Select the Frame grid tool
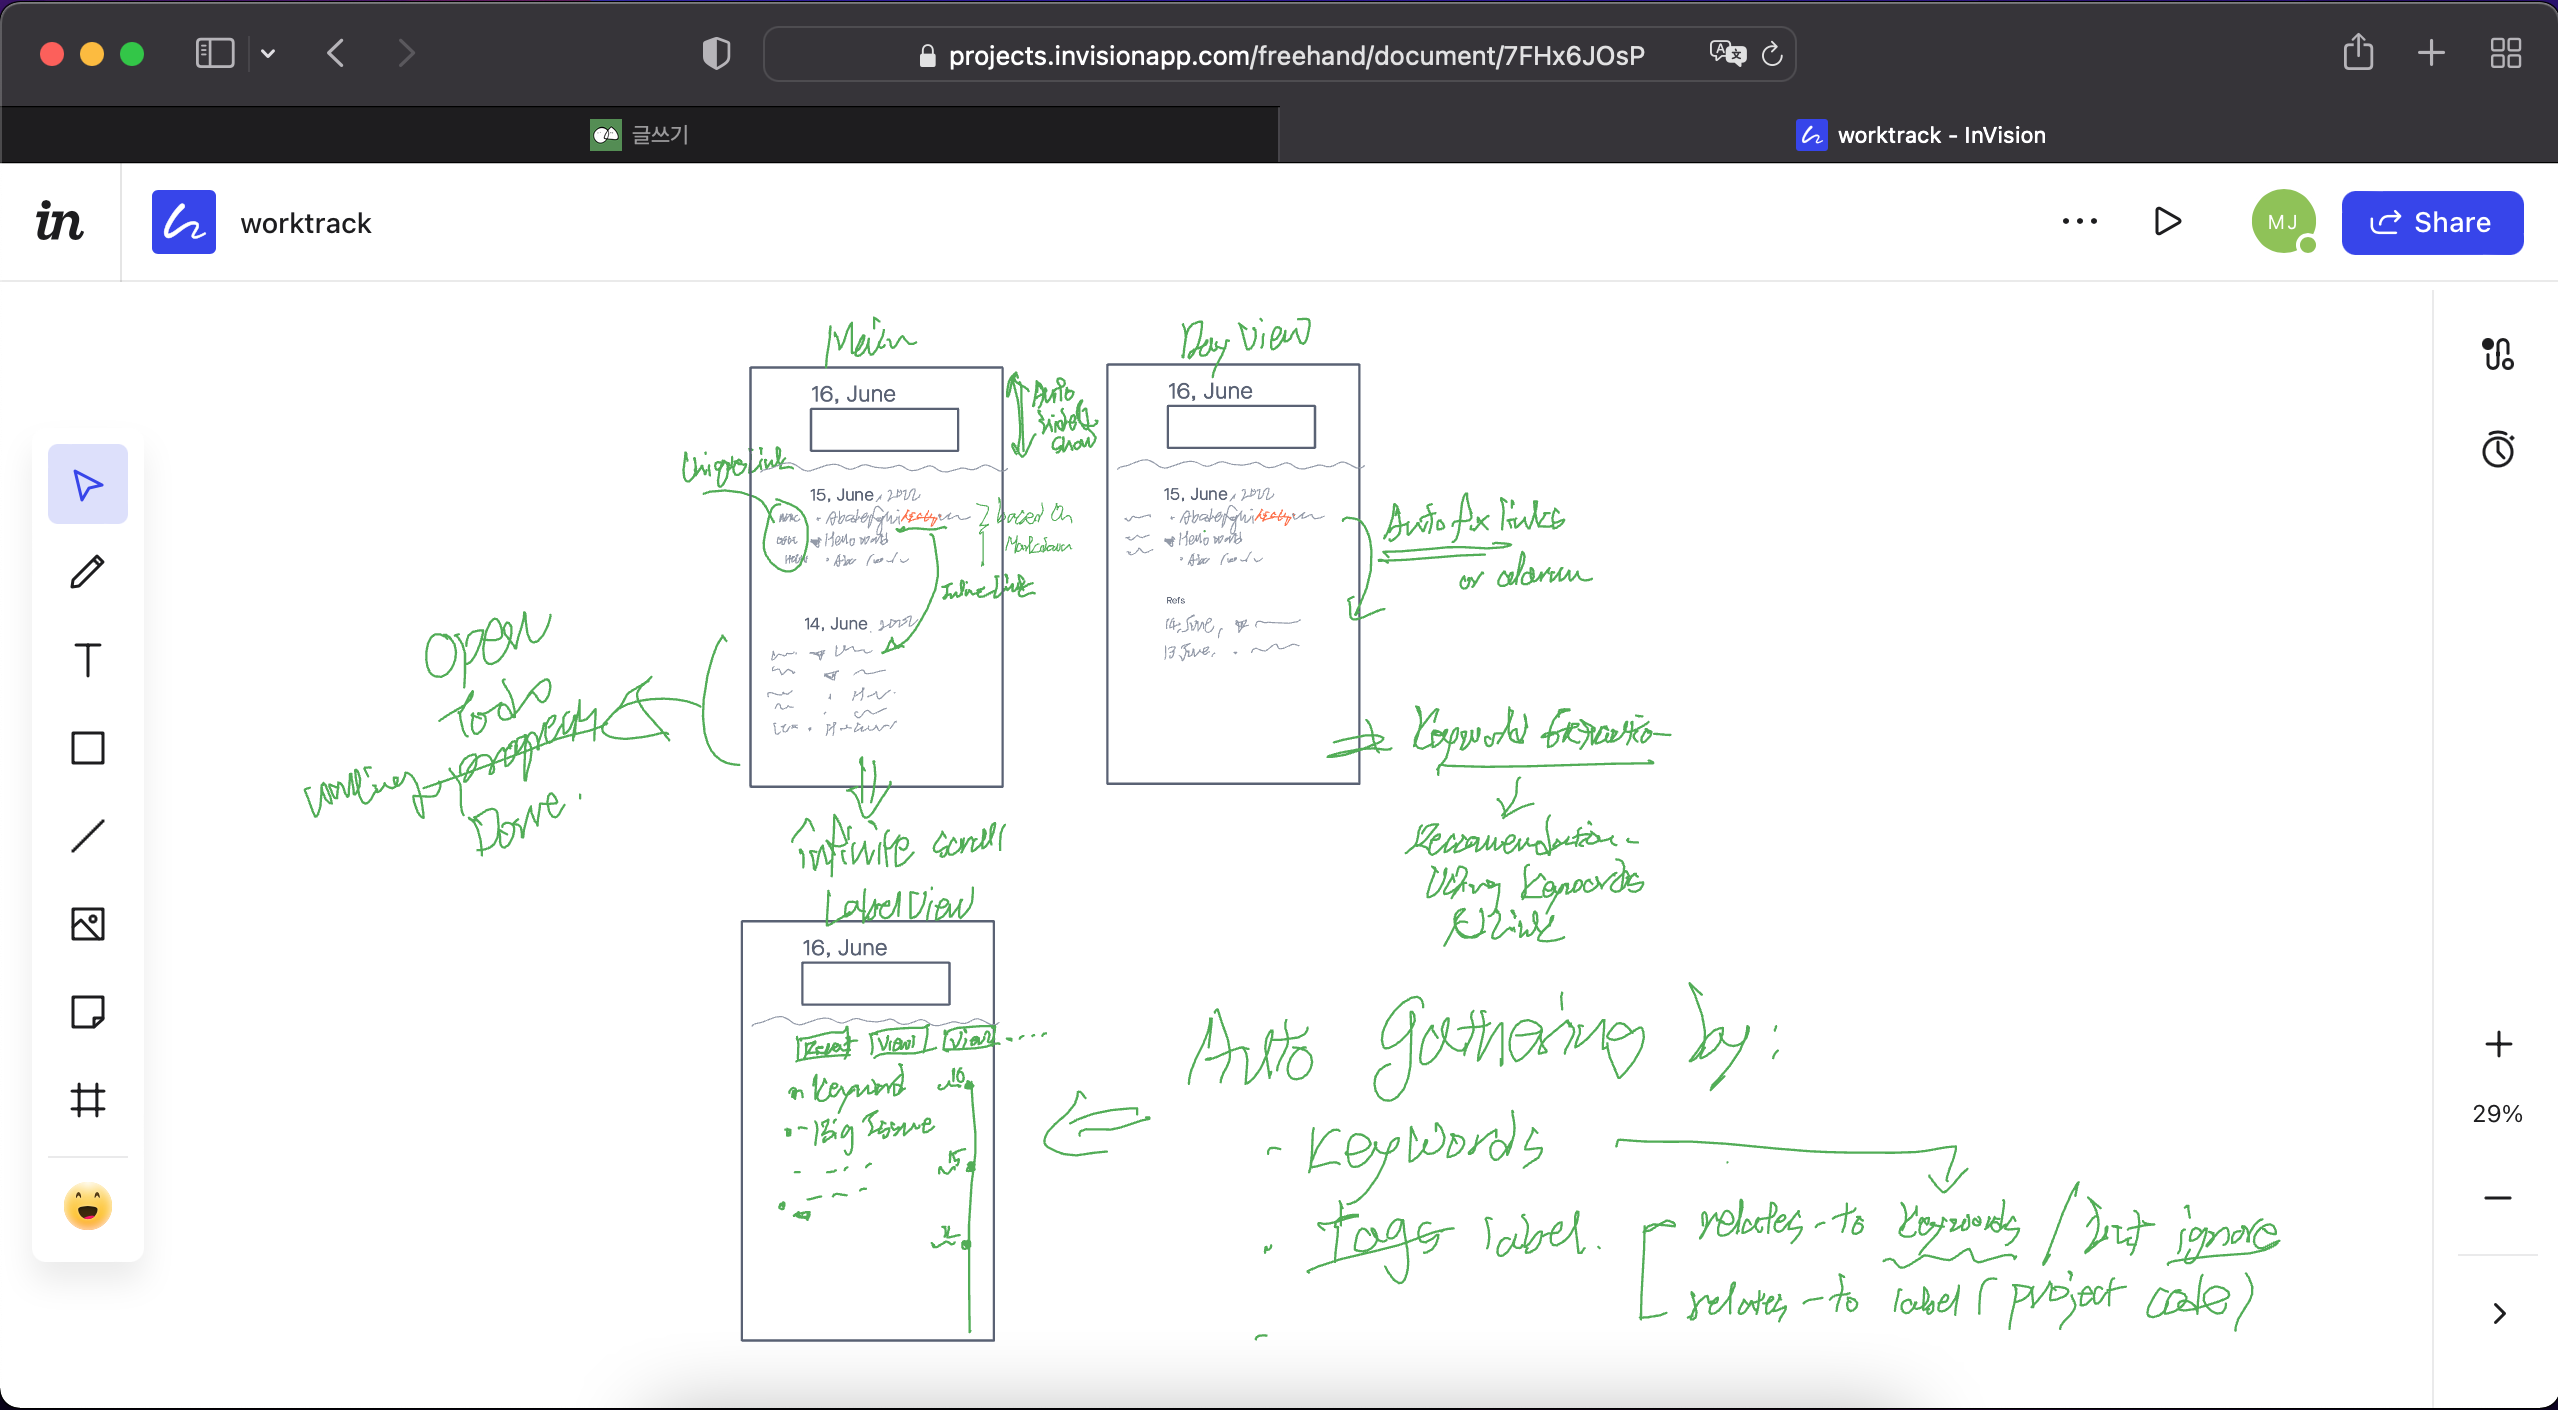2558x1410 pixels. click(88, 1100)
